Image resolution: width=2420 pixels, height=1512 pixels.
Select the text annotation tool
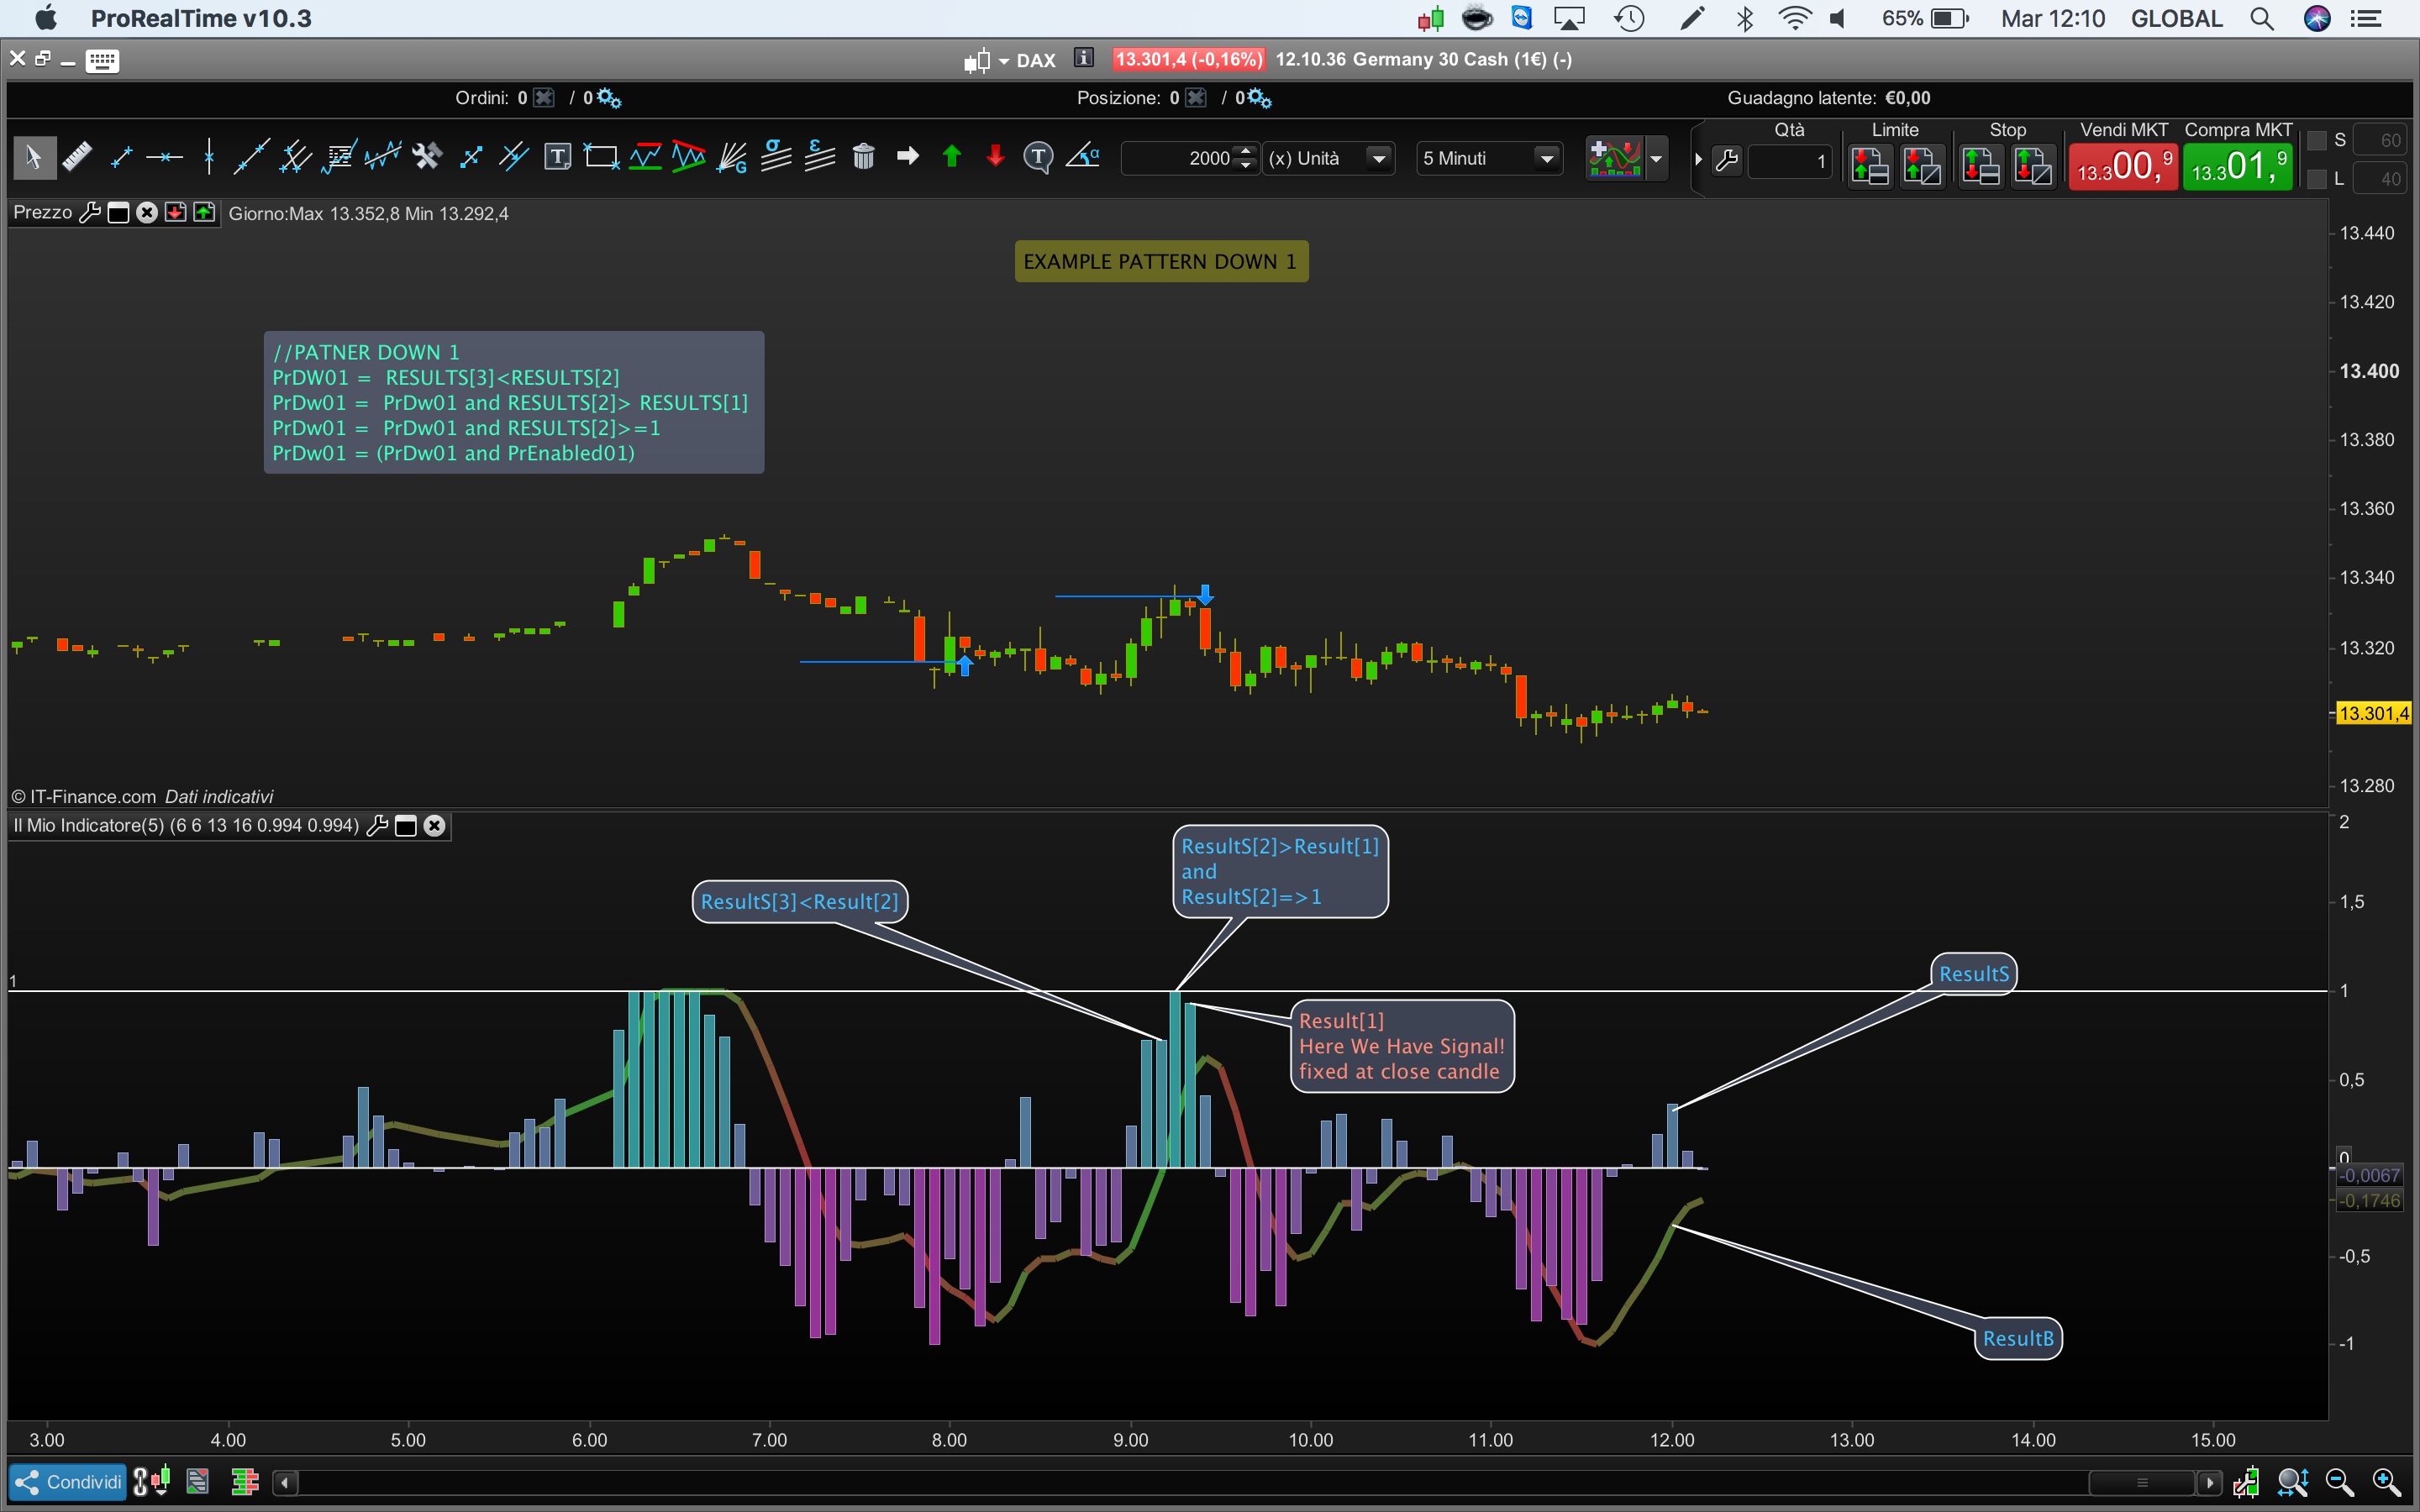coord(557,157)
